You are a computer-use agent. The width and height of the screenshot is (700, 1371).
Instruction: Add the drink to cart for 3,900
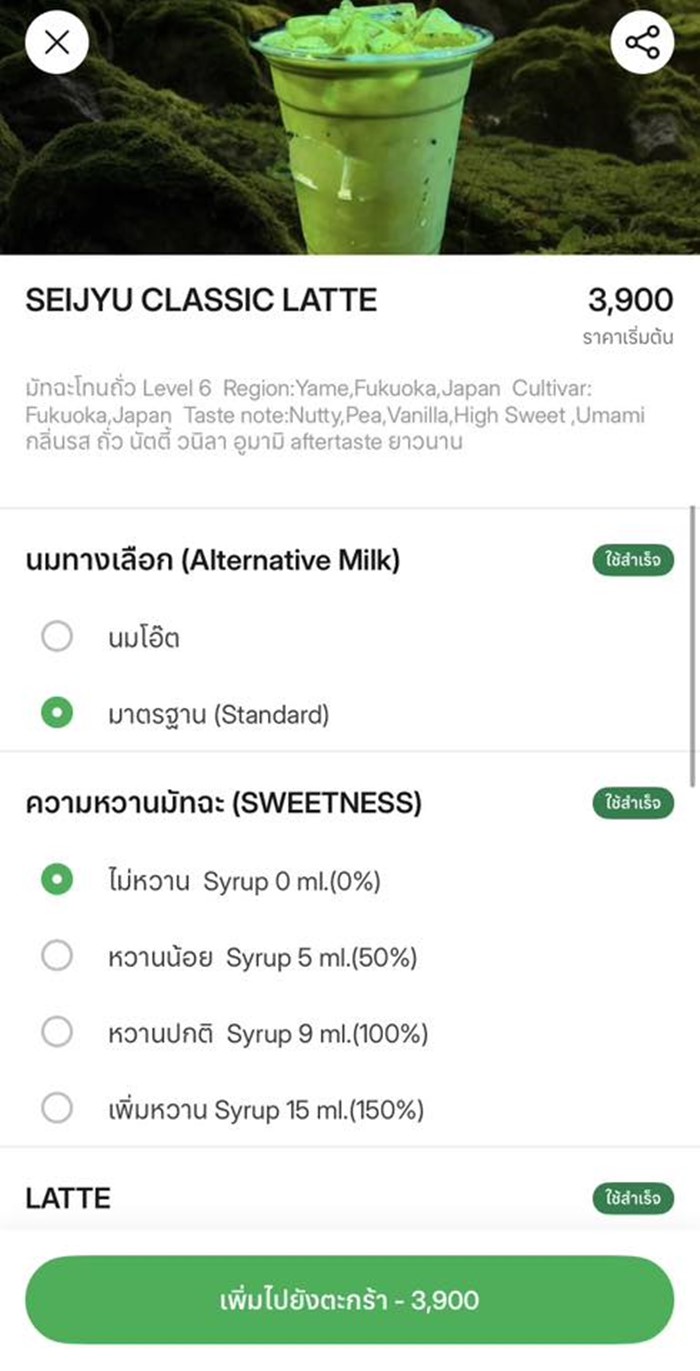(350, 1301)
